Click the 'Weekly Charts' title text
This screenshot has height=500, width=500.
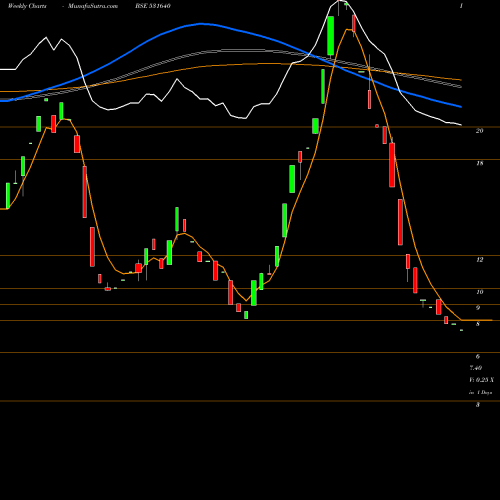(27, 6)
